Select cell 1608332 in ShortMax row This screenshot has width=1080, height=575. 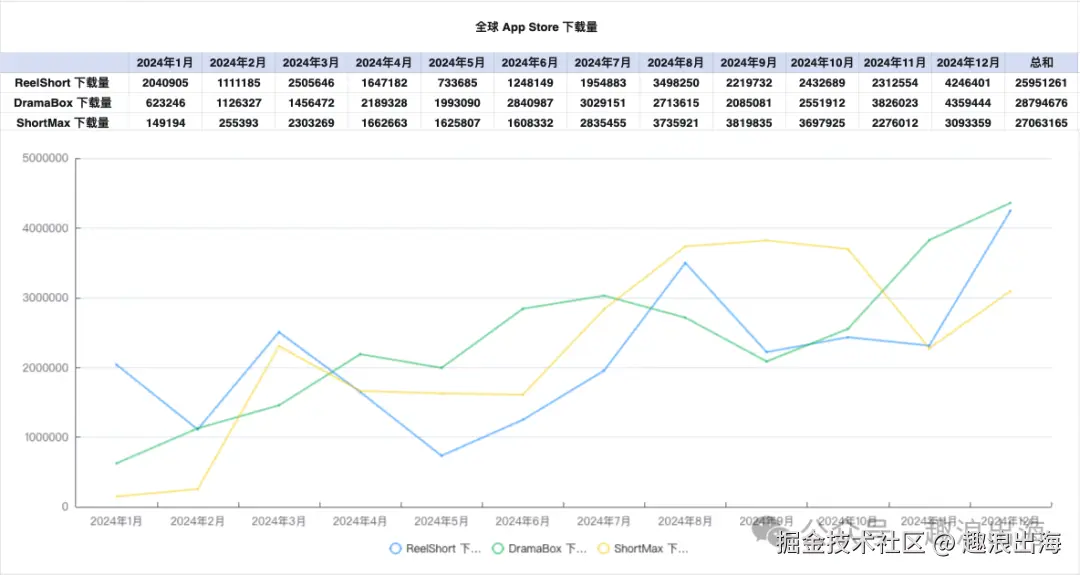[530, 123]
